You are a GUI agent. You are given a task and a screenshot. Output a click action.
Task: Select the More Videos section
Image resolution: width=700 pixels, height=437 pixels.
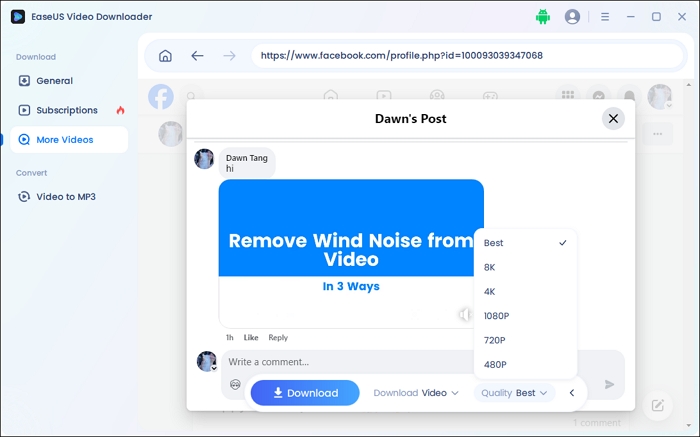point(69,140)
